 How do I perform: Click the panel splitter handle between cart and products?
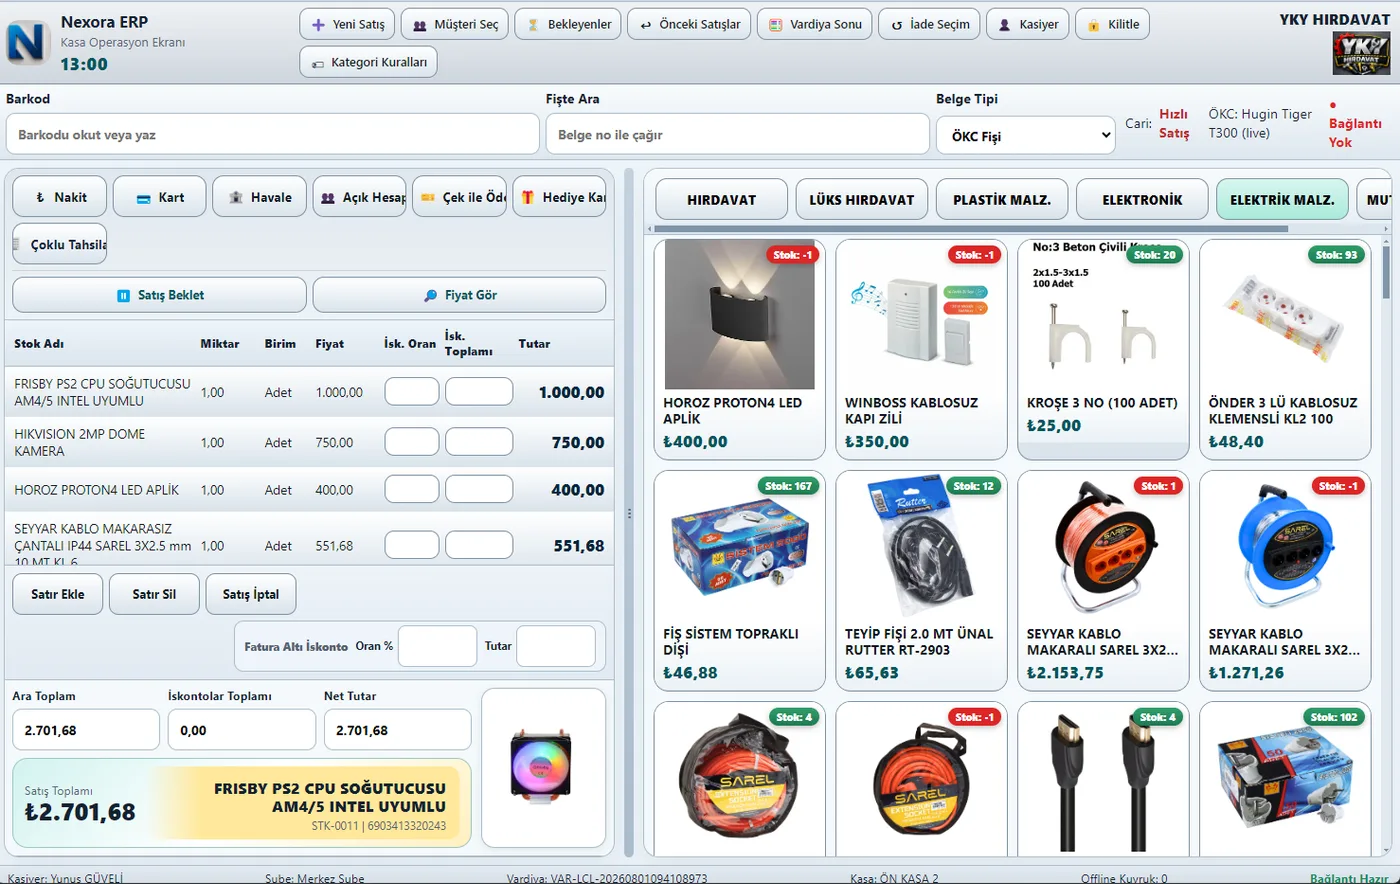pyautogui.click(x=629, y=513)
